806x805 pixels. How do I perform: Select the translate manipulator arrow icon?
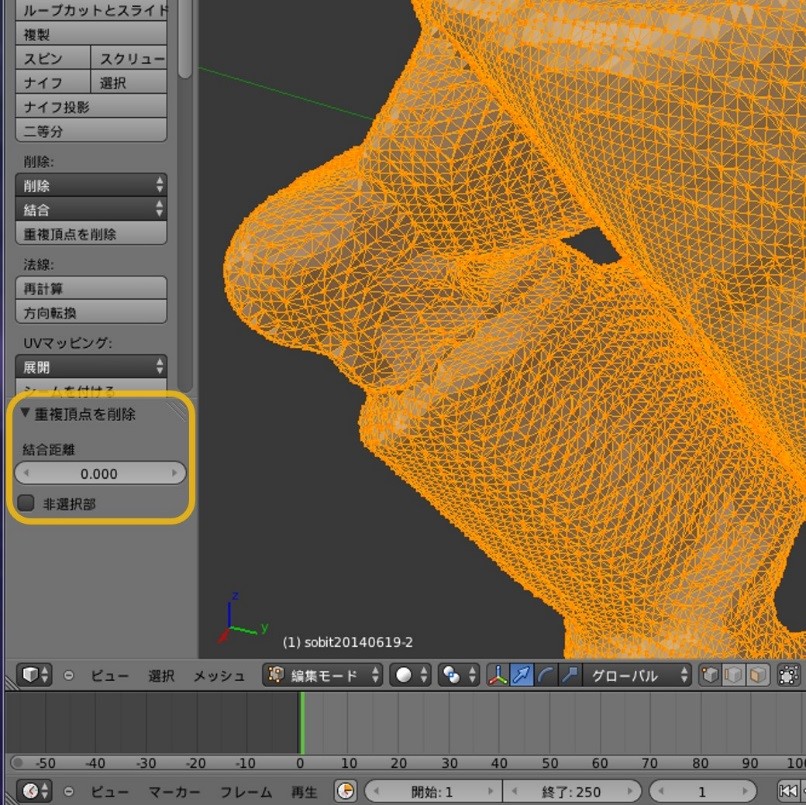[x=522, y=675]
